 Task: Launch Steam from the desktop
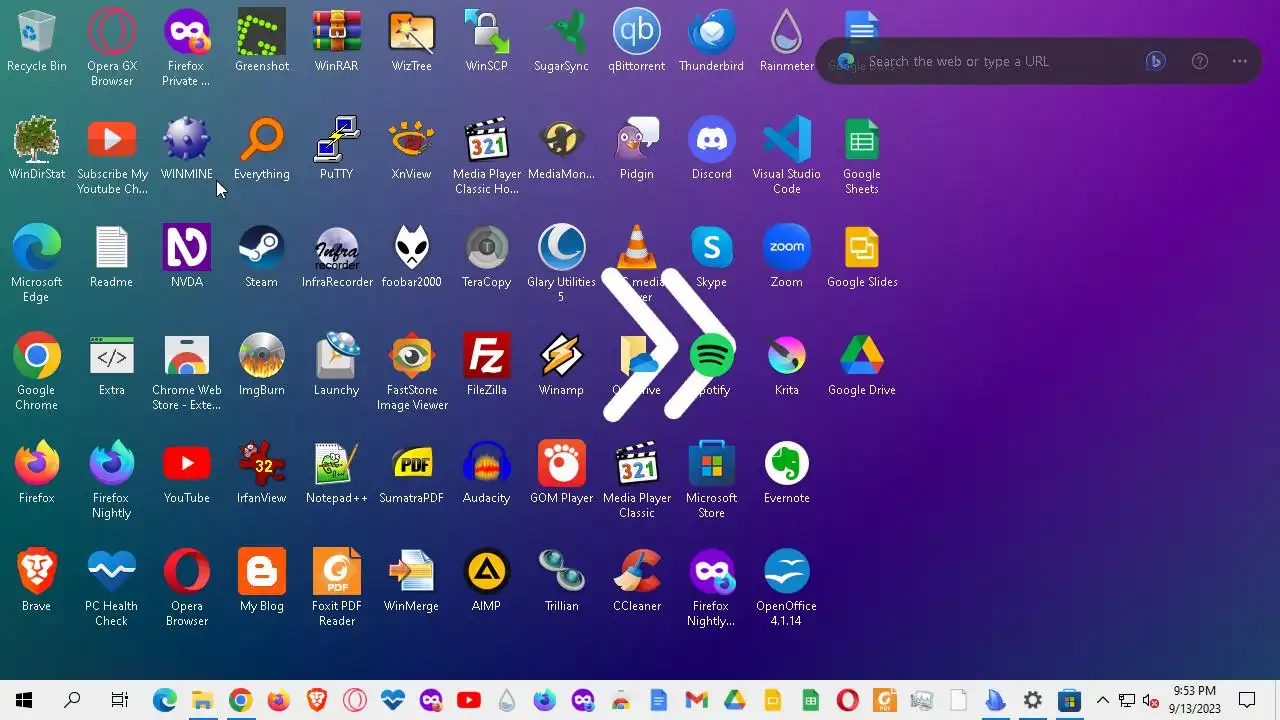[262, 258]
